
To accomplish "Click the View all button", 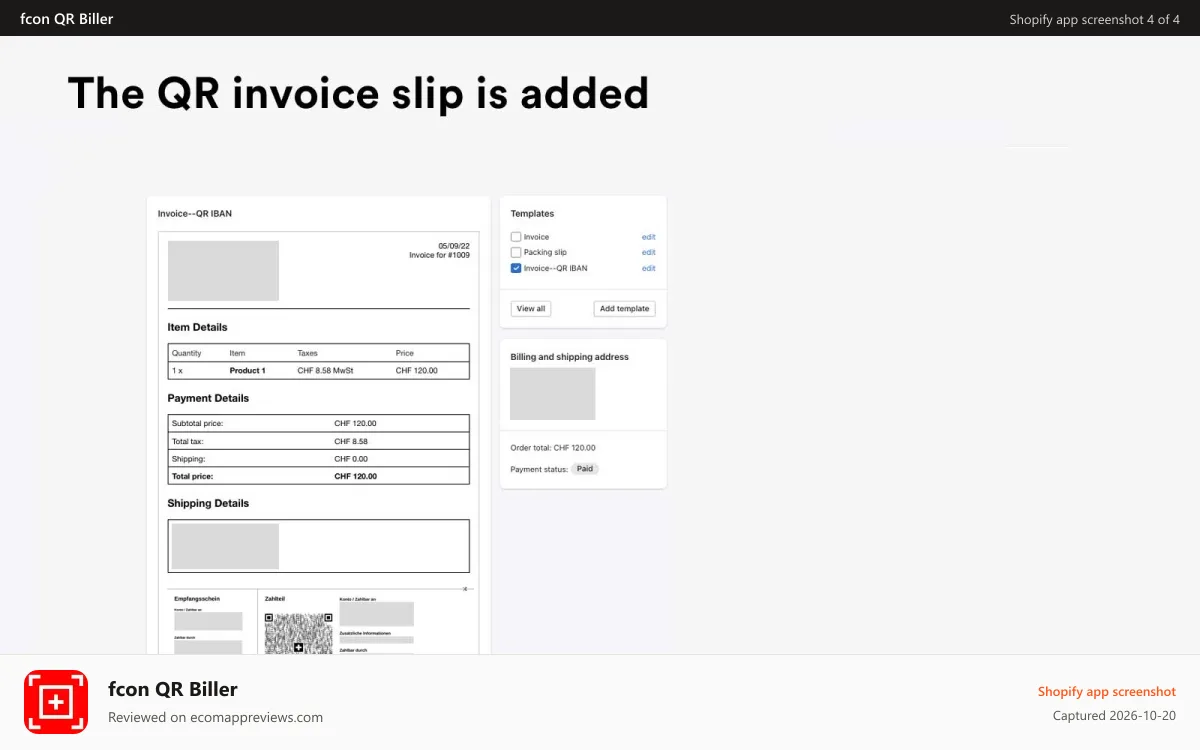I will point(531,309).
